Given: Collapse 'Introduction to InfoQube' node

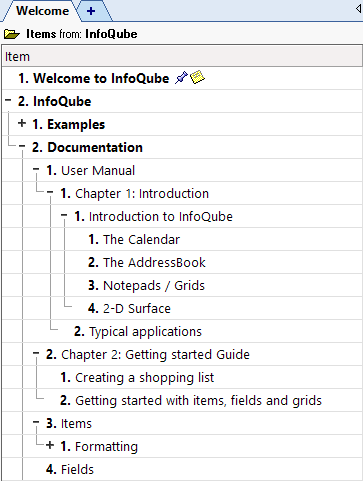Looking at the screenshot, I should [64, 215].
